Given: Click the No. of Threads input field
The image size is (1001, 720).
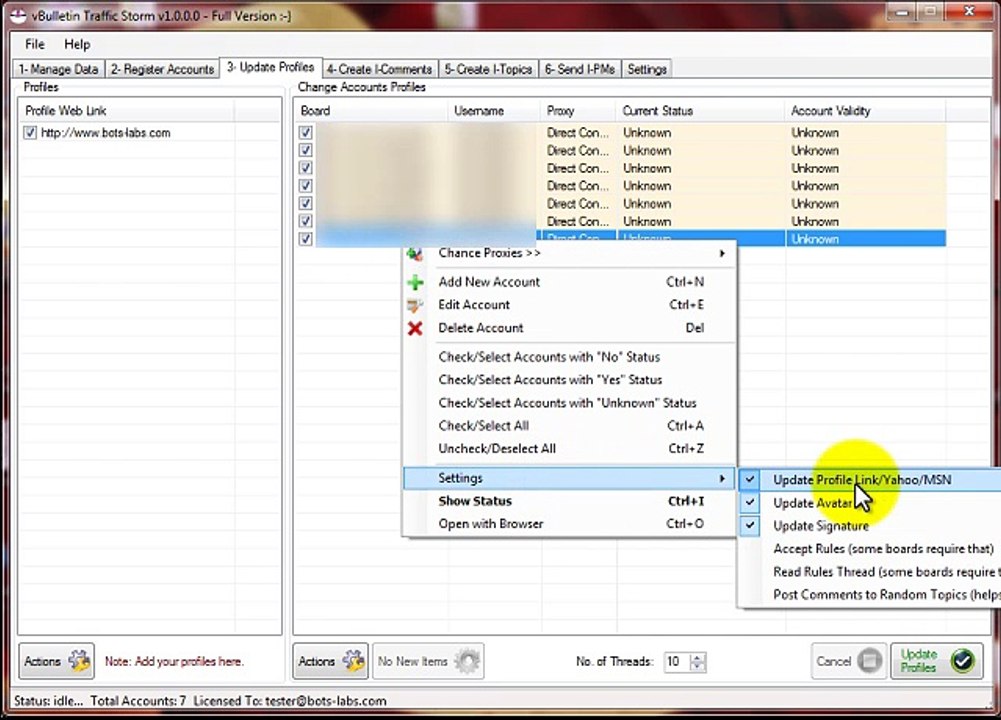Looking at the screenshot, I should 677,662.
